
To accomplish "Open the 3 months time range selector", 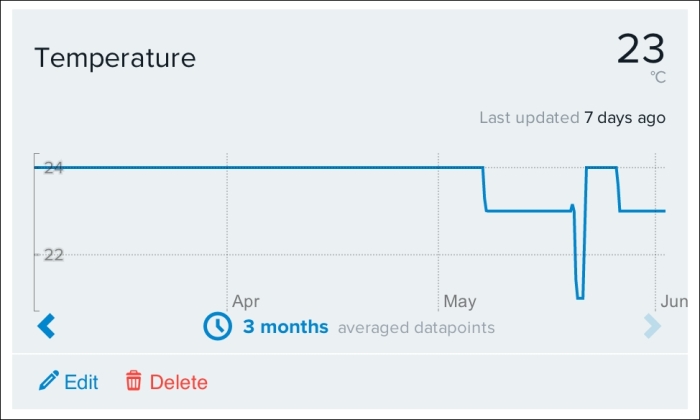I will (x=285, y=327).
